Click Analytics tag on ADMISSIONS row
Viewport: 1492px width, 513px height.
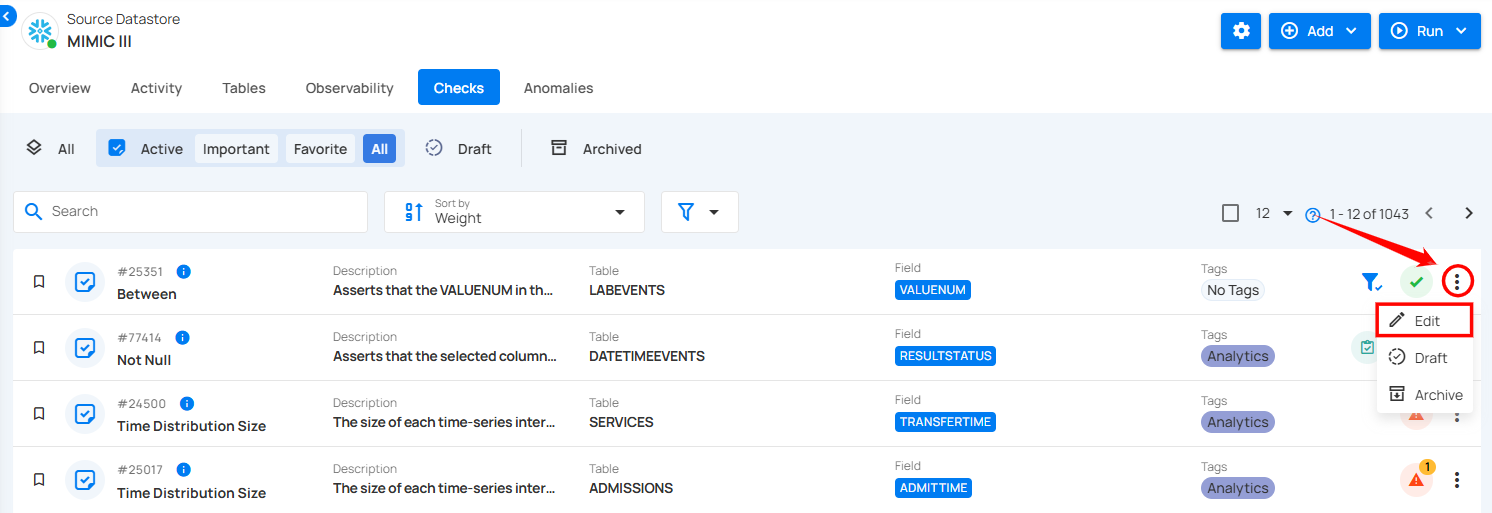point(1238,488)
